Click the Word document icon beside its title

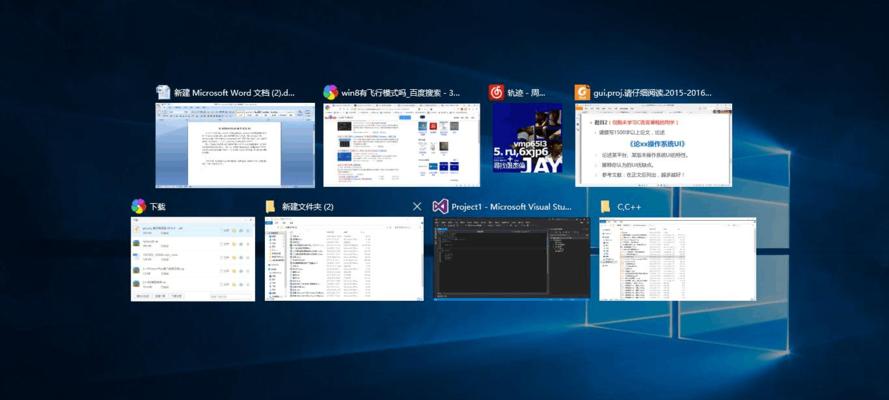tap(163, 92)
